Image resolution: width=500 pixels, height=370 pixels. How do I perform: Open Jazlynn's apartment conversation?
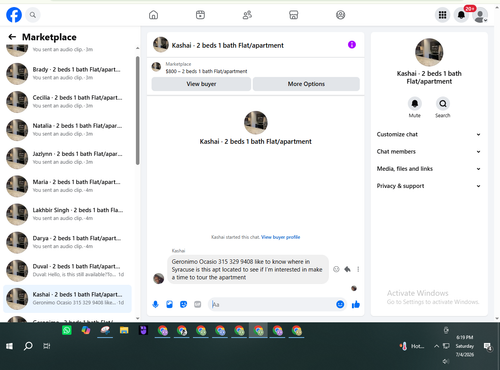68,158
